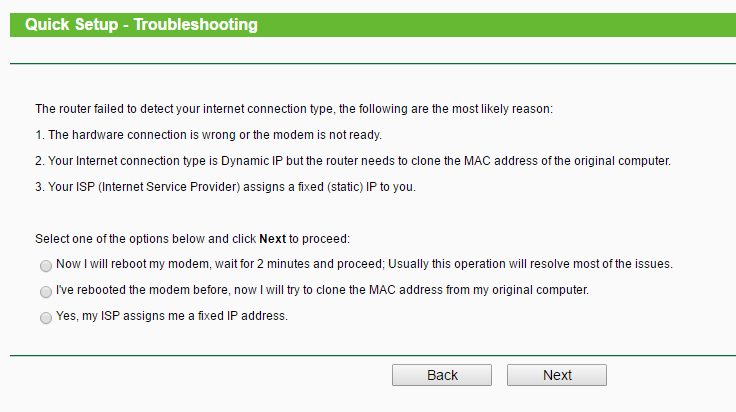Click the "I've rebooted the modem before" label text
Screen dimensions: 736x412
(150, 291)
